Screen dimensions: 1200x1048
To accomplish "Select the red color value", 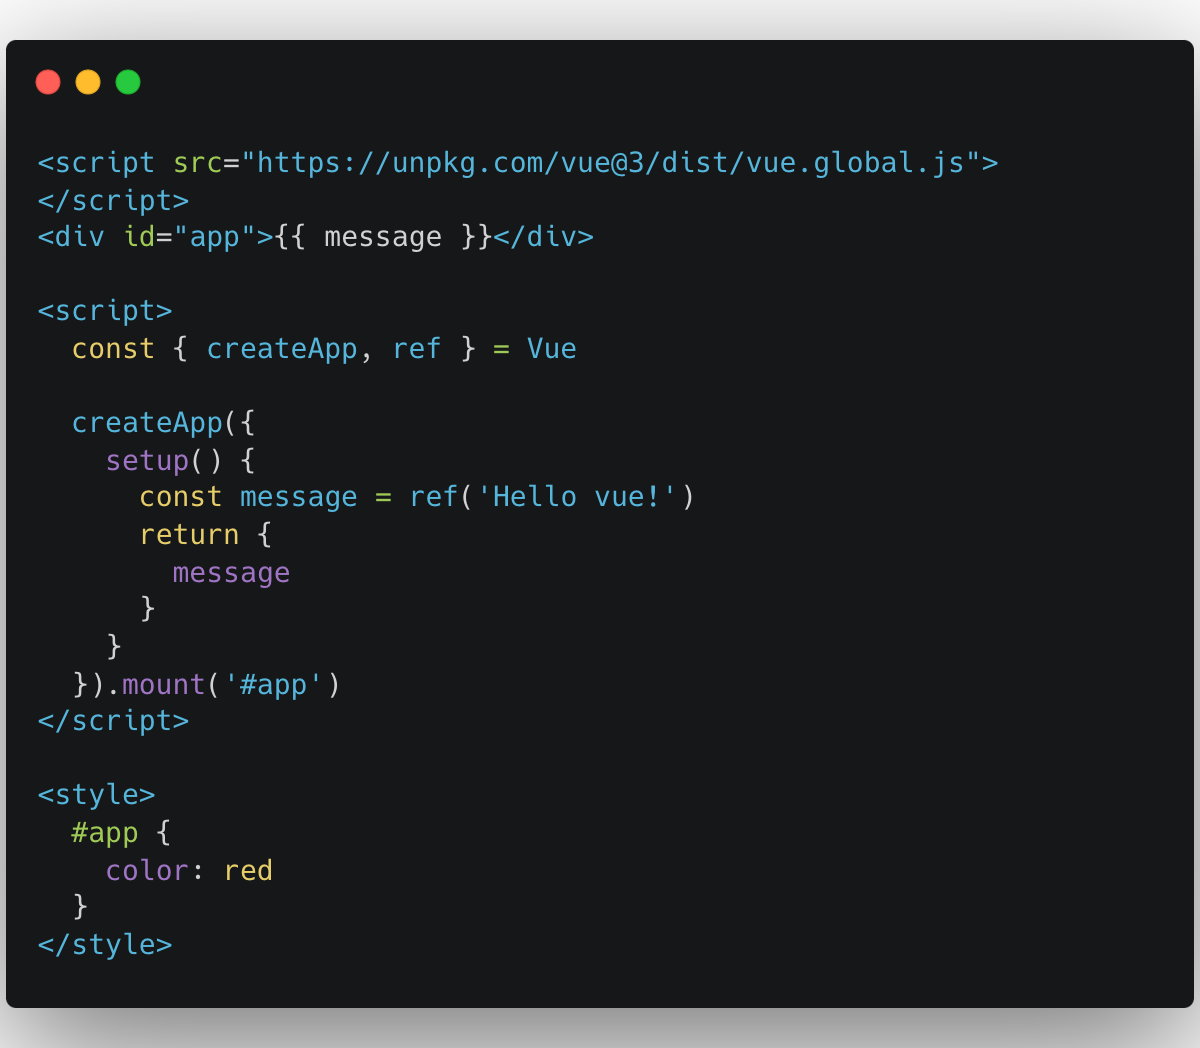I will [248, 871].
